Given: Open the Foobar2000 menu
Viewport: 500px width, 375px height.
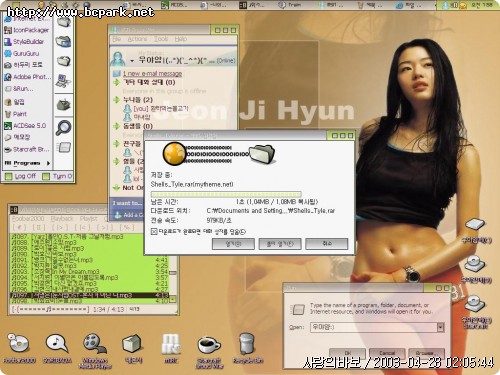Looking at the screenshot, I should click(x=28, y=219).
